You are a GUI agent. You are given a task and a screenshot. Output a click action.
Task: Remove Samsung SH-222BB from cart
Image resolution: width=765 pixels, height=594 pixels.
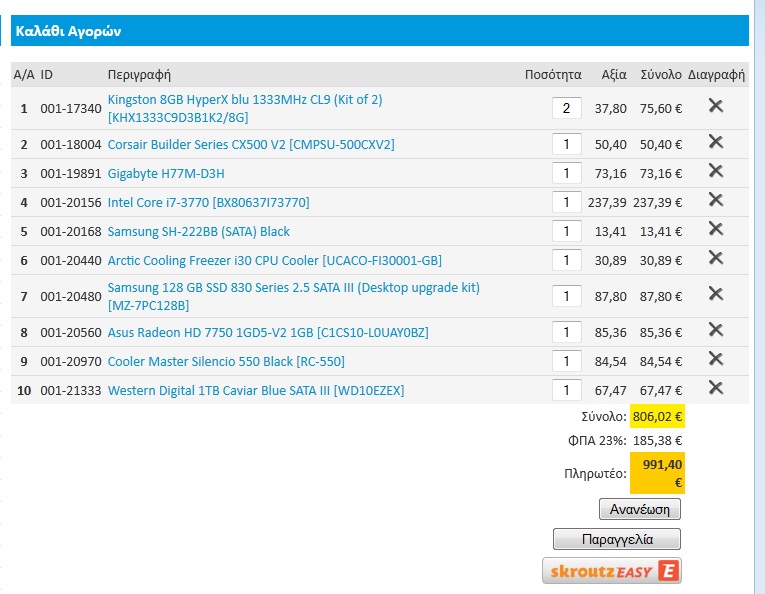coord(715,228)
